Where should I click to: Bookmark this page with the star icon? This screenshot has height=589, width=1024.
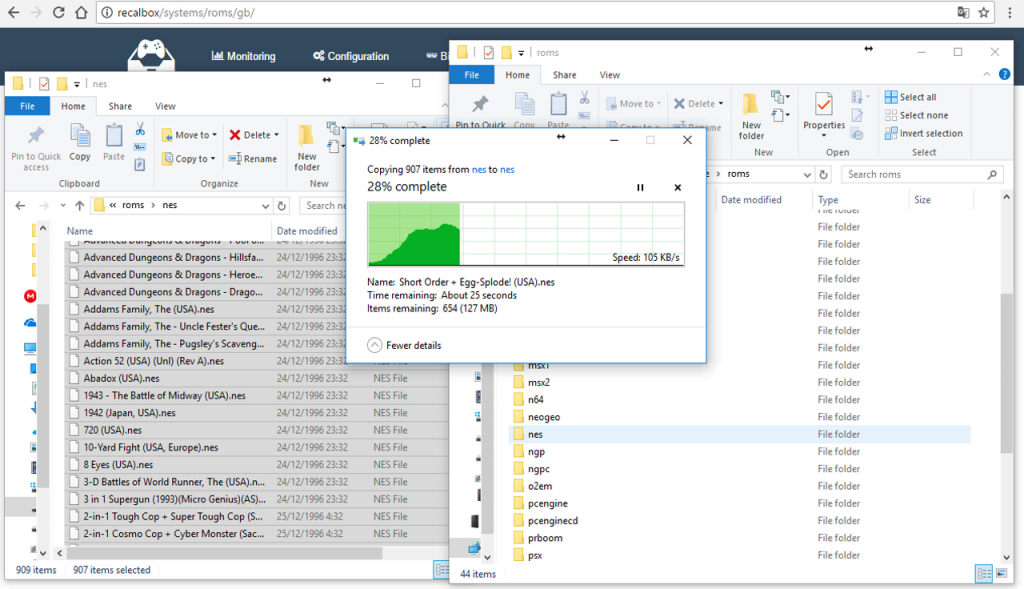coord(984,12)
